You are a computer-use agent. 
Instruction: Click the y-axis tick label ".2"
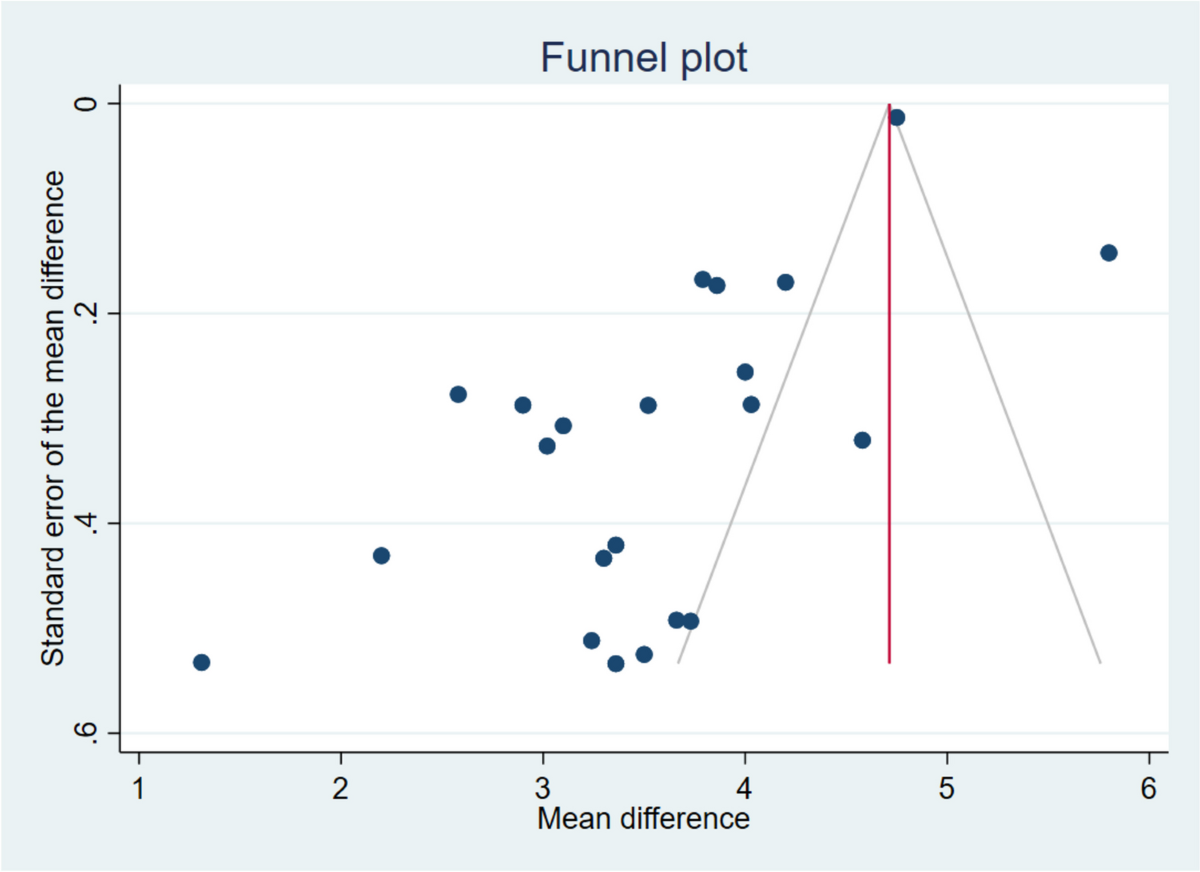tap(87, 313)
